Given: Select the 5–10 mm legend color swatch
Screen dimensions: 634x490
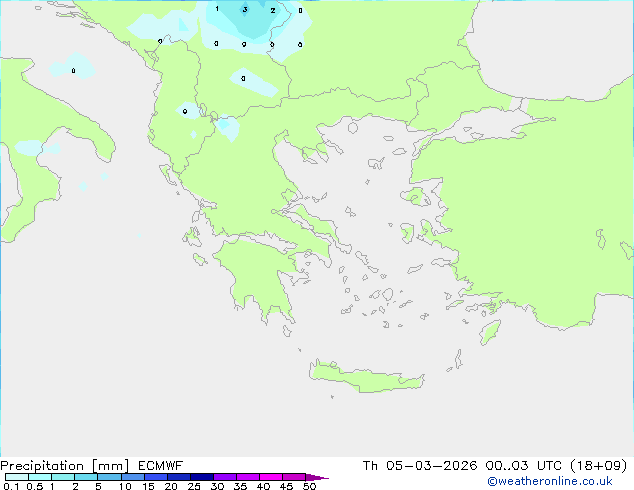Looking at the screenshot, I should [109, 477].
